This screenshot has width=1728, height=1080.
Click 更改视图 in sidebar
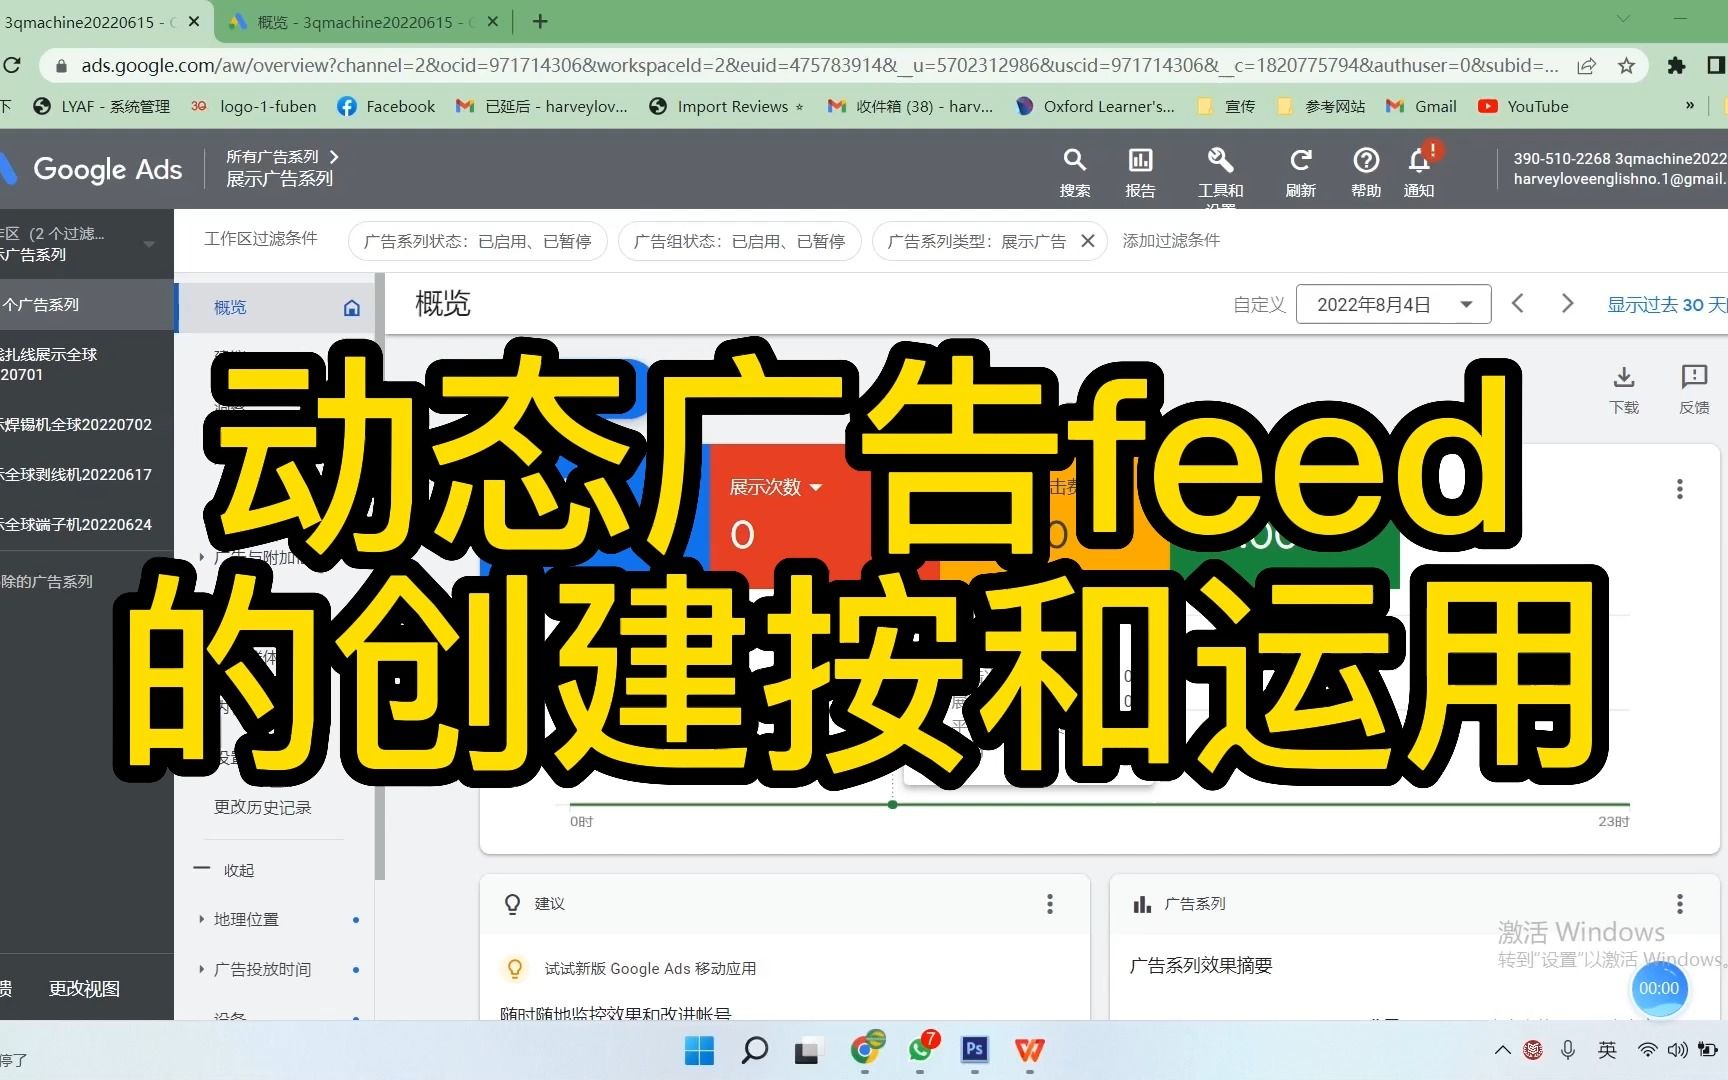pos(84,988)
